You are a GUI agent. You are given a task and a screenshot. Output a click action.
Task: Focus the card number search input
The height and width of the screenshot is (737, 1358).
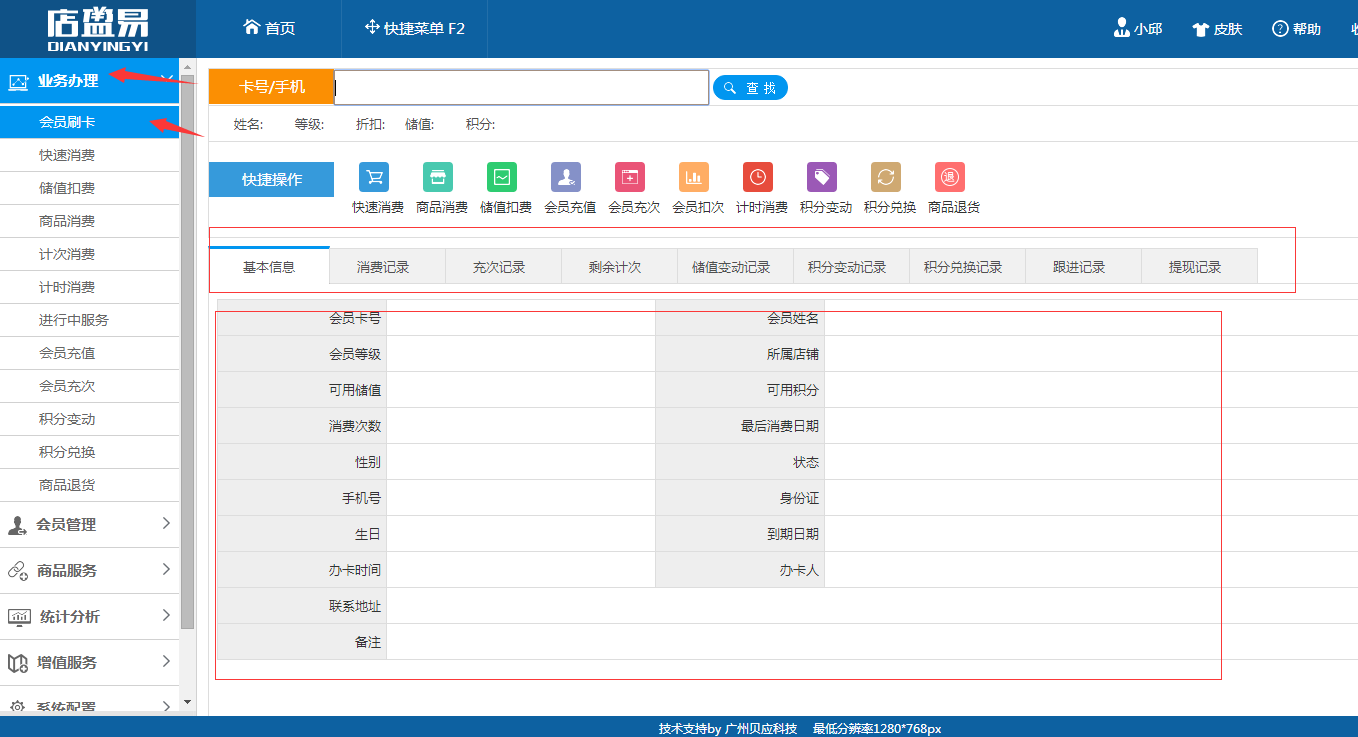(x=521, y=87)
